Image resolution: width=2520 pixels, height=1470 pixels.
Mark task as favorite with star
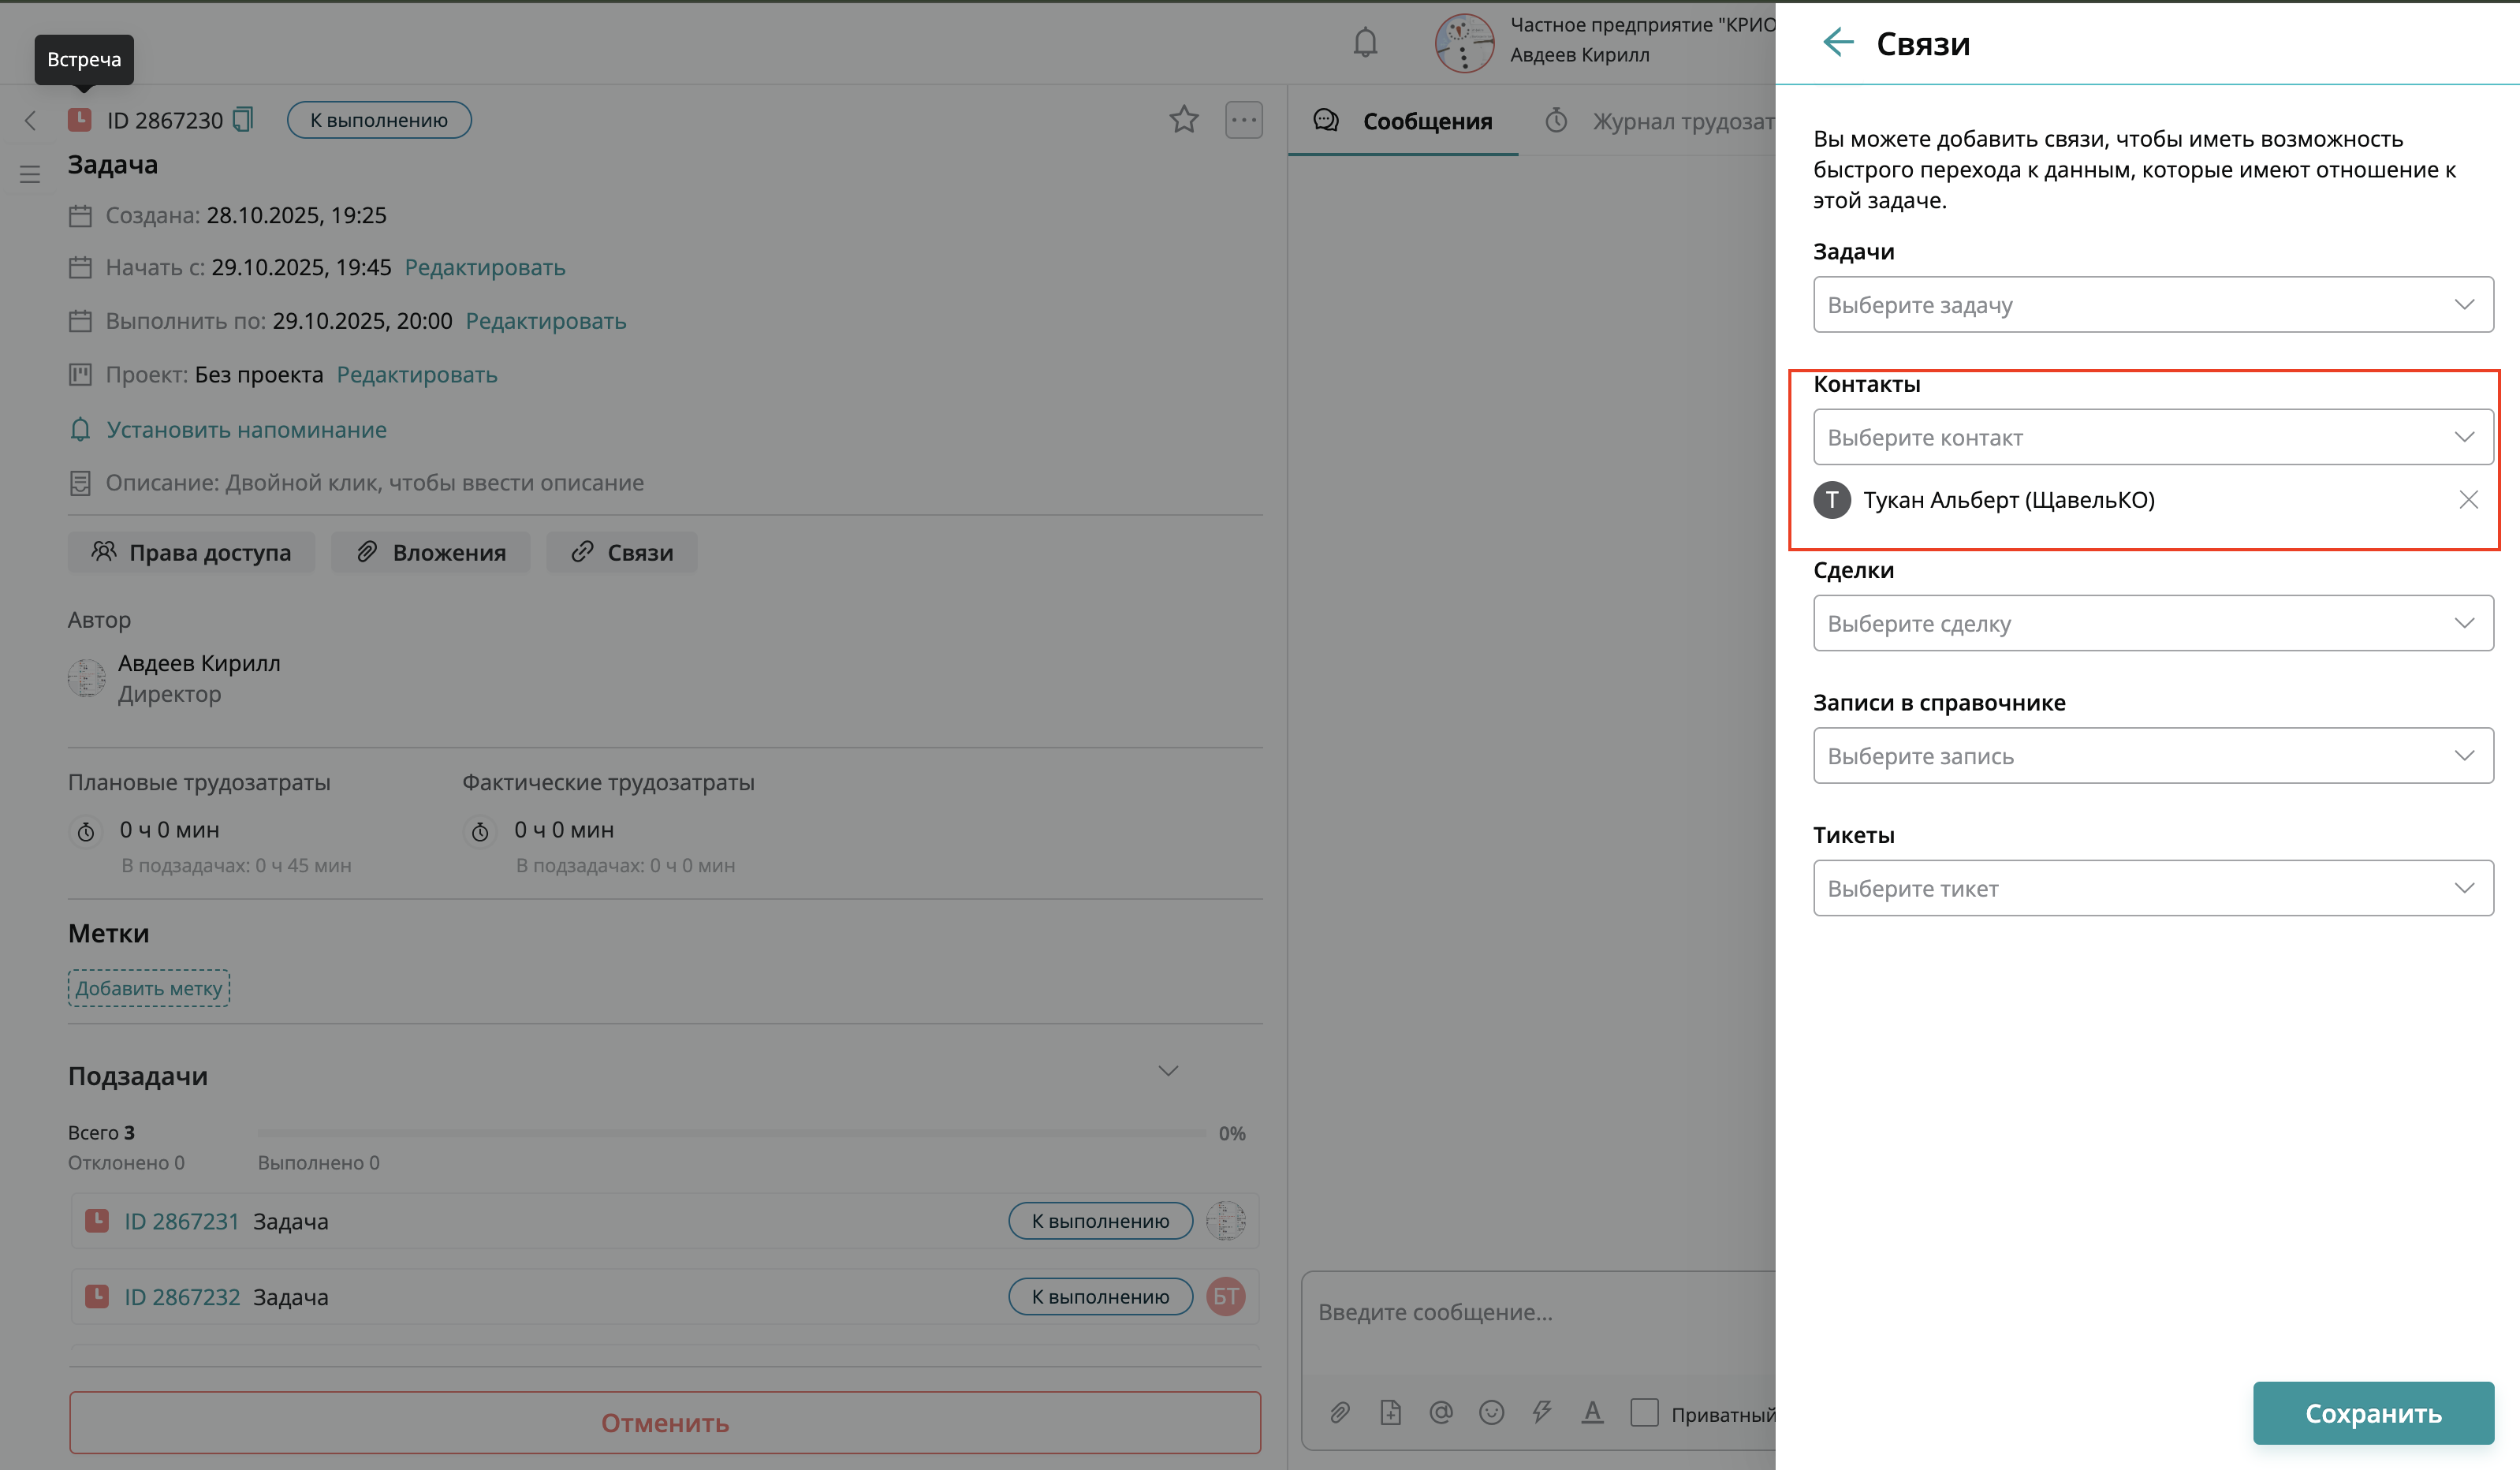click(x=1184, y=120)
